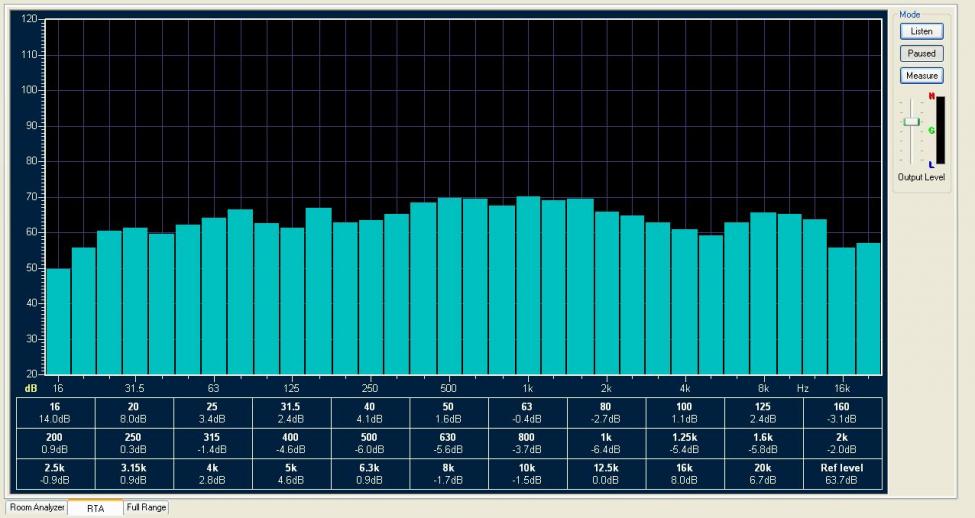The image size is (975, 518).
Task: Click the Ref level 63.7dB cell
Action: pyautogui.click(x=842, y=474)
